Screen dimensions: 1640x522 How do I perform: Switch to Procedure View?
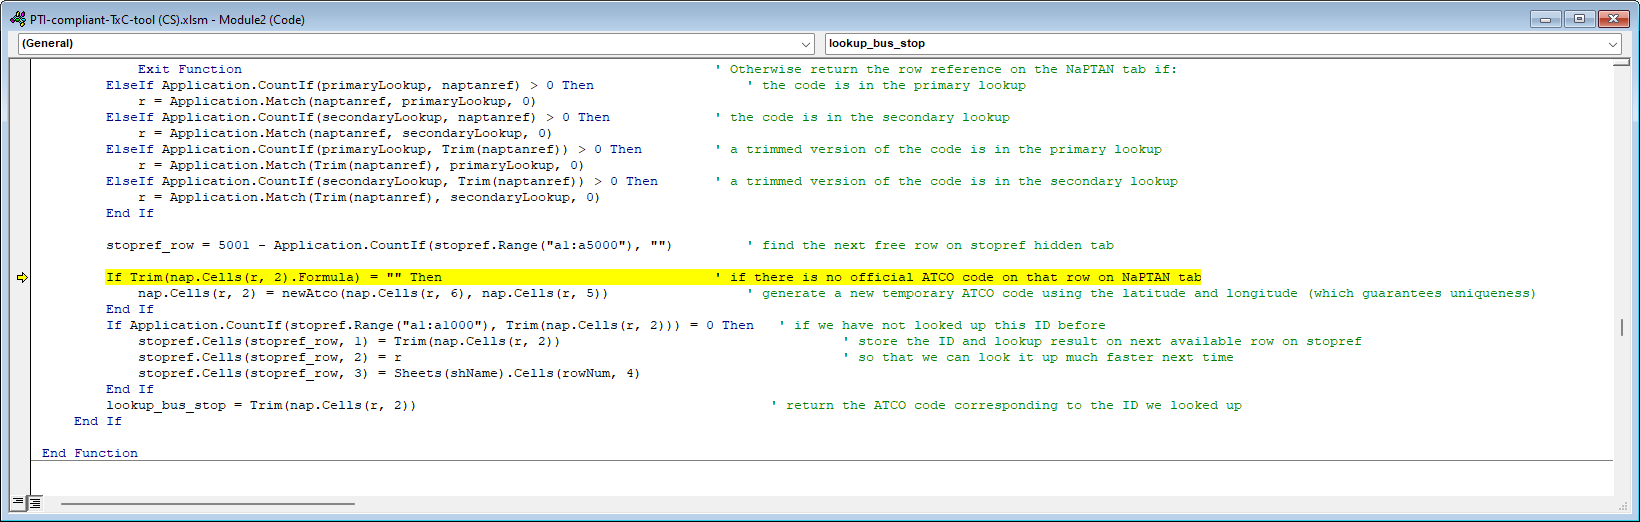click(18, 502)
